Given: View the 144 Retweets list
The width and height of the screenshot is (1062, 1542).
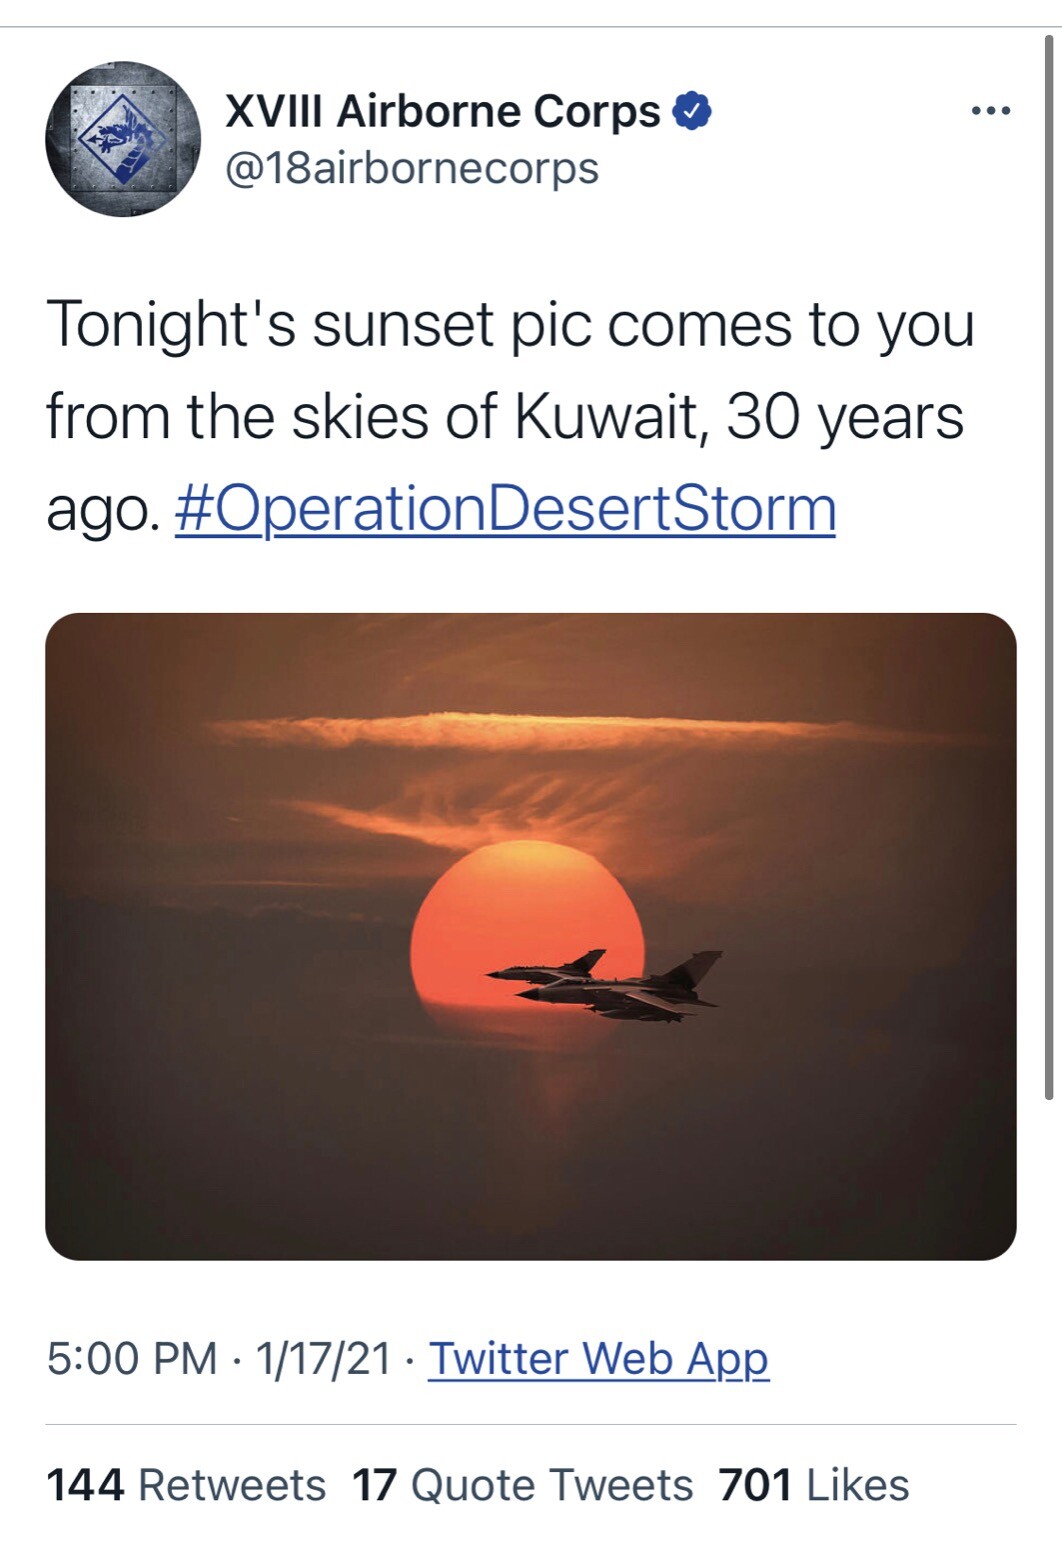Looking at the screenshot, I should coord(186,1485).
